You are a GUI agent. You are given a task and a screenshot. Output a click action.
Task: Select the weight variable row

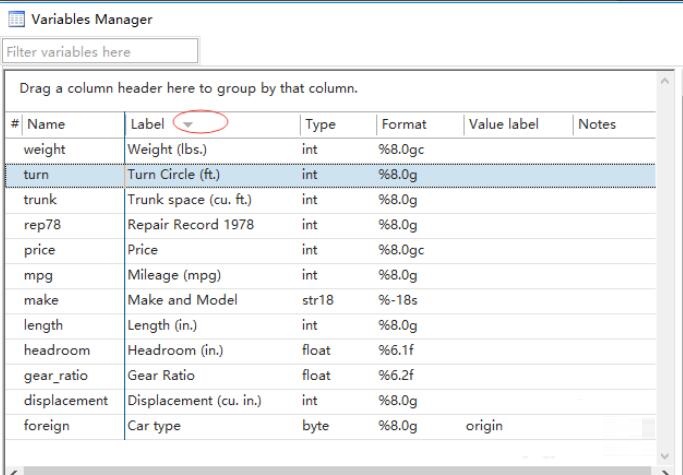45,149
